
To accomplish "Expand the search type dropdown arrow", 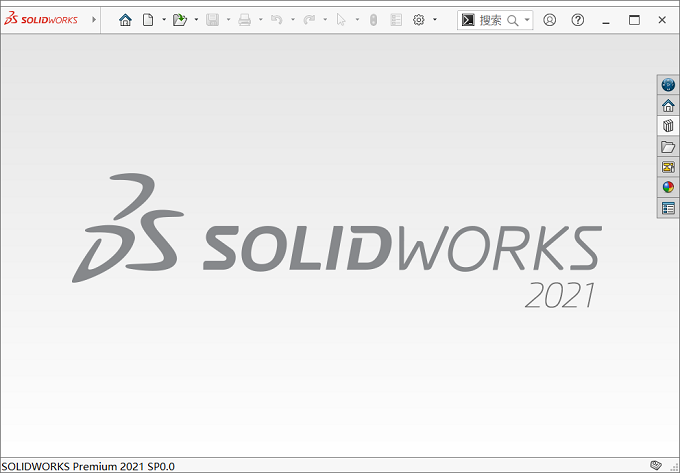I will click(527, 20).
